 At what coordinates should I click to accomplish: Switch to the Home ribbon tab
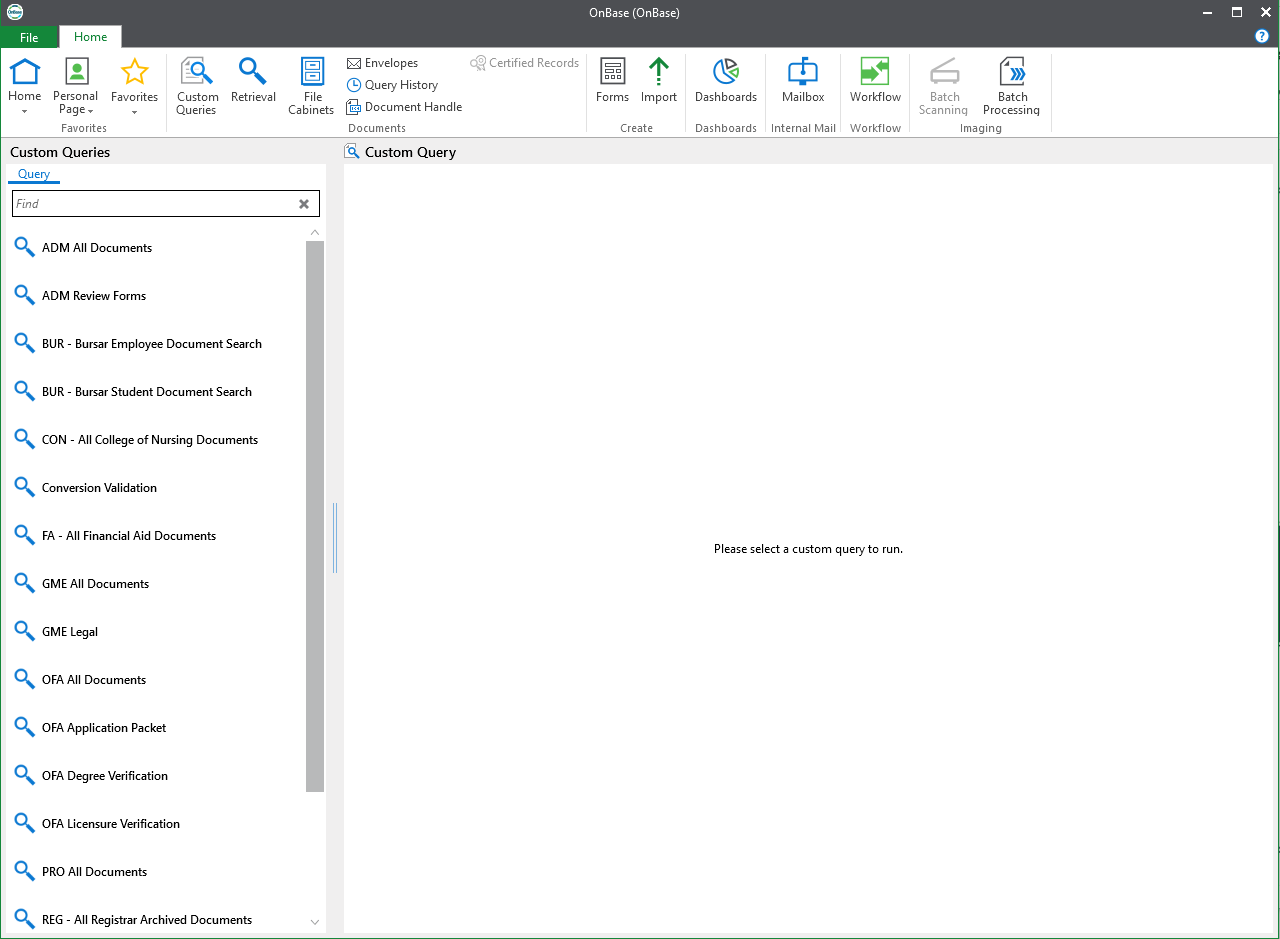[x=90, y=37]
